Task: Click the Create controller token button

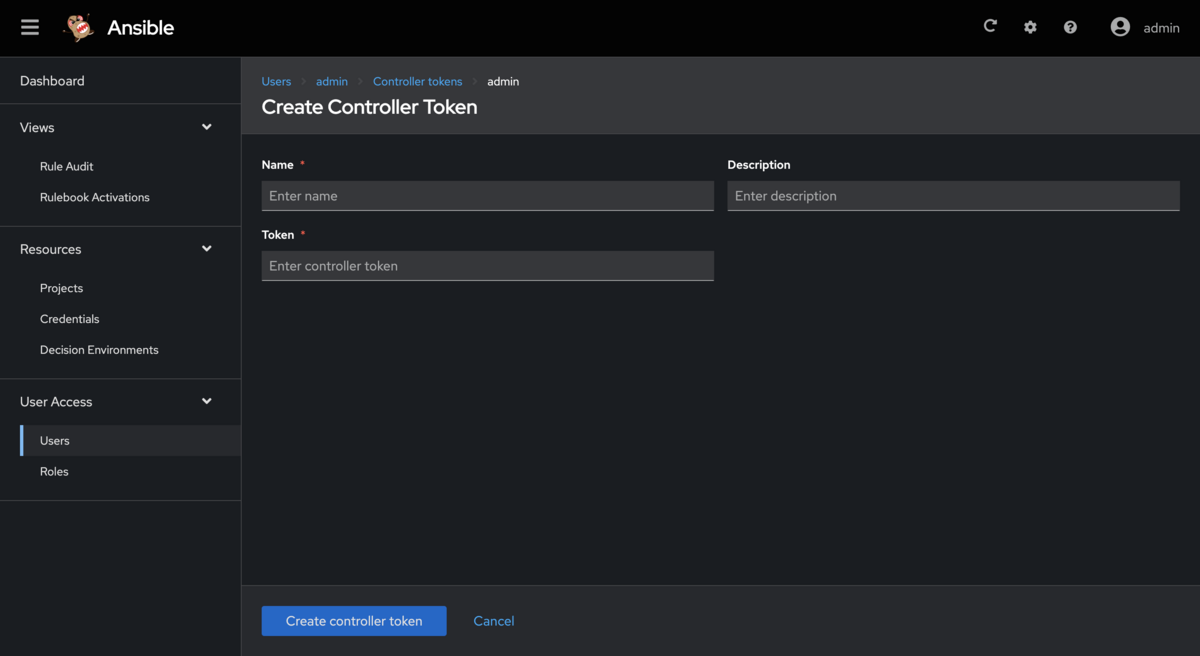Action: click(353, 621)
